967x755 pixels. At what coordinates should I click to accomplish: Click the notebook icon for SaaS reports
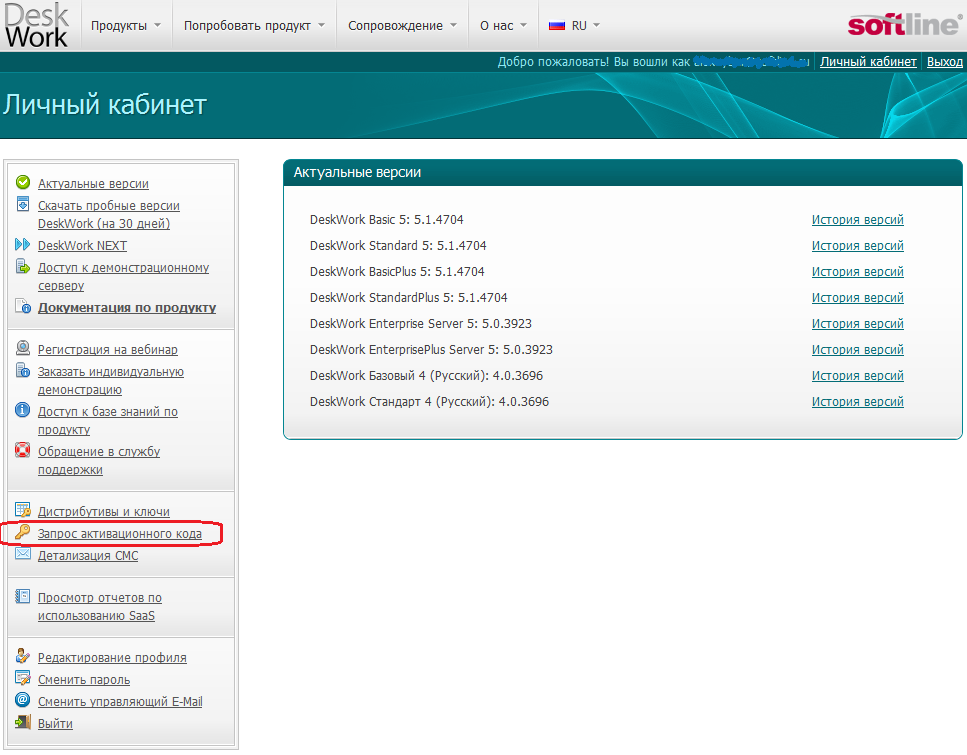pyautogui.click(x=23, y=596)
